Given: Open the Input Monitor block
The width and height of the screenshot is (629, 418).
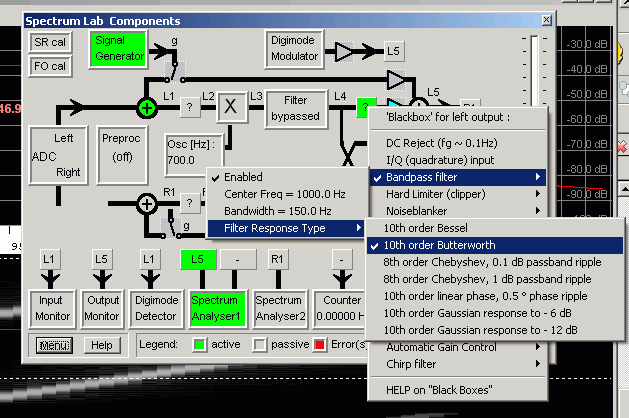Looking at the screenshot, I should (x=52, y=308).
